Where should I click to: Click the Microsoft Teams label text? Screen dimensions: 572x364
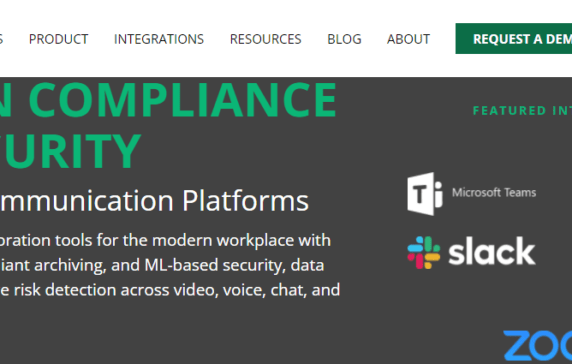point(494,192)
